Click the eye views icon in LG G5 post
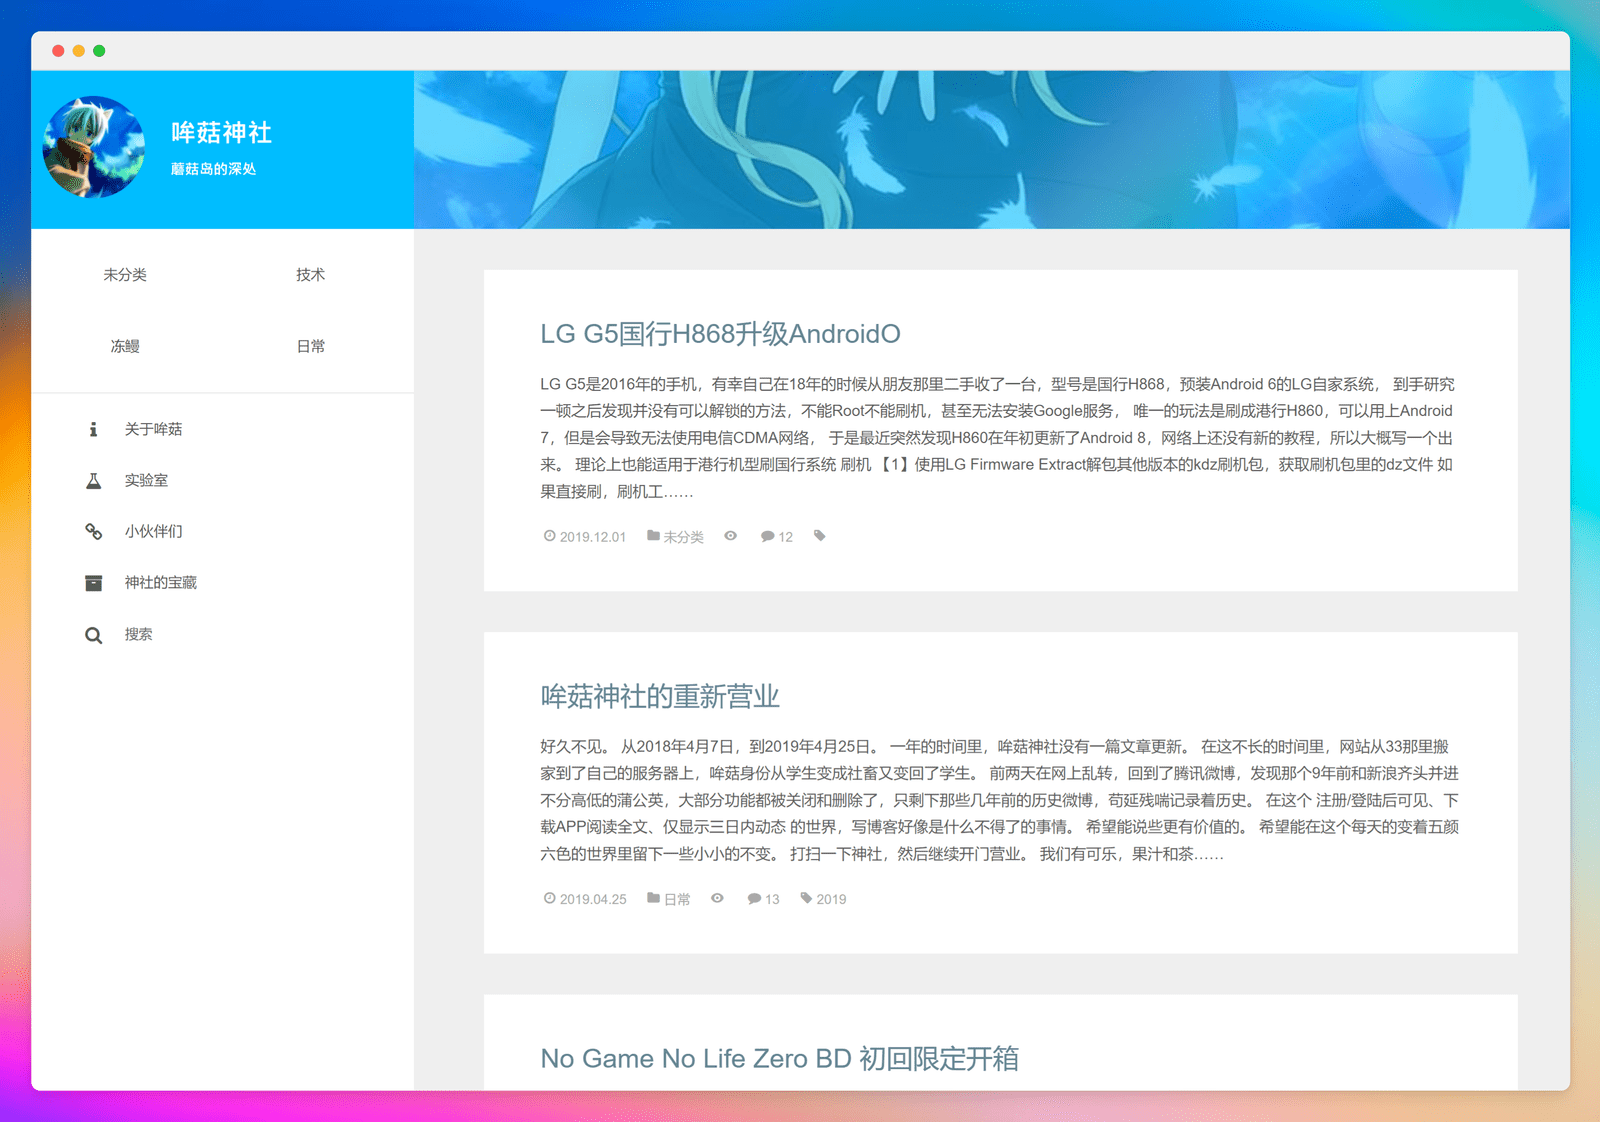1600x1122 pixels. (x=731, y=536)
